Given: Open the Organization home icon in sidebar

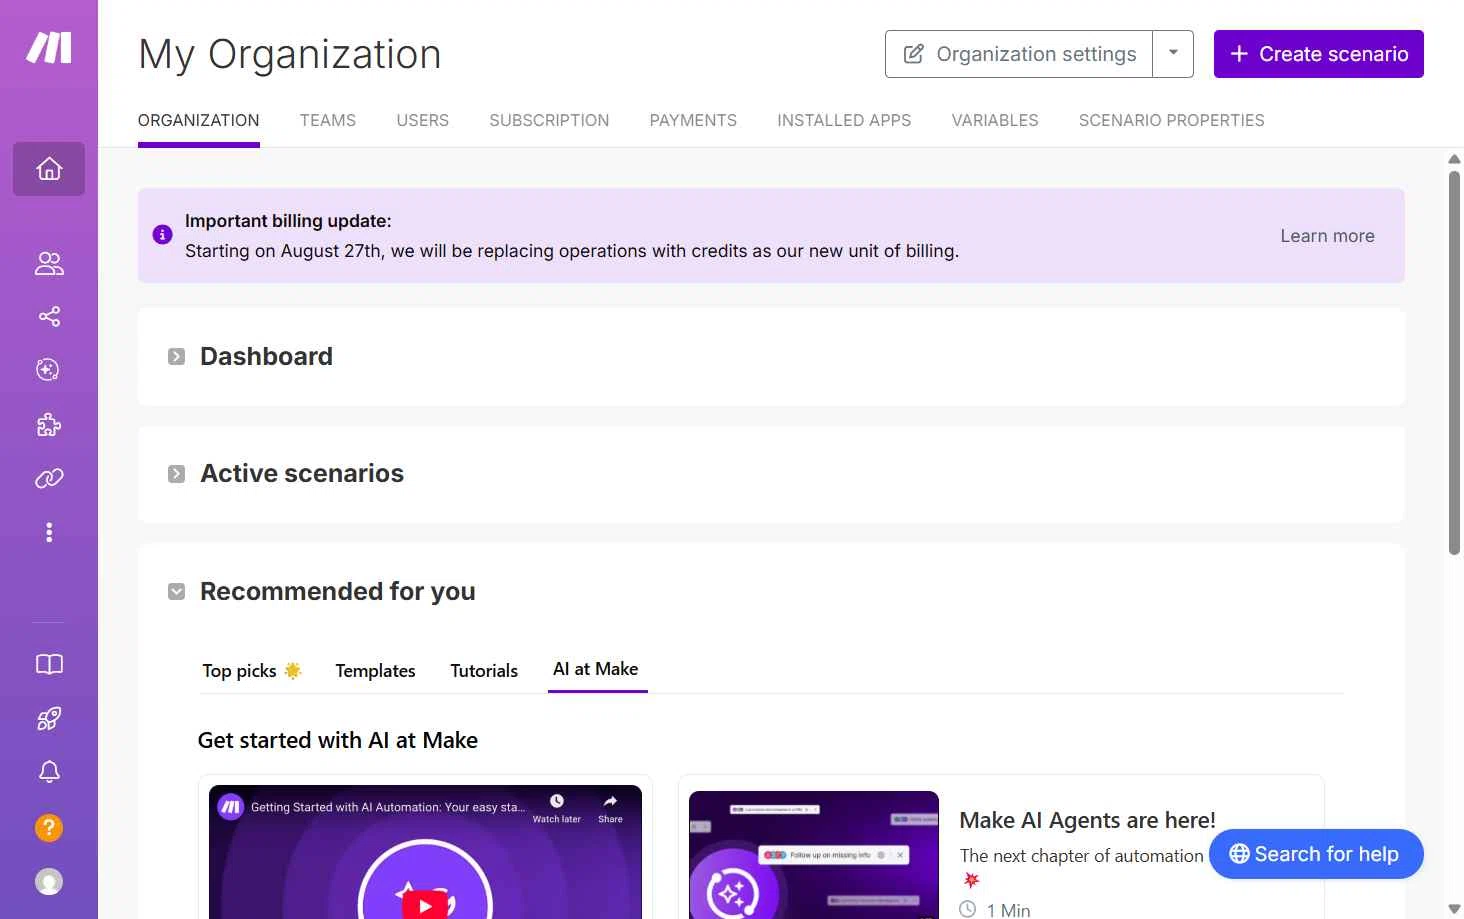Looking at the screenshot, I should (x=49, y=169).
